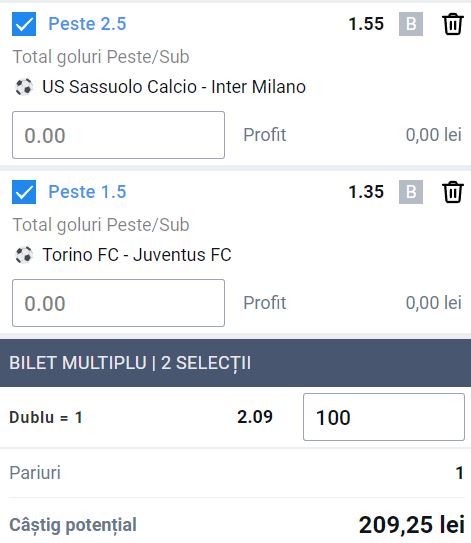
Task: Select the Torino FC - Juventus FC match
Action: pos(137,255)
